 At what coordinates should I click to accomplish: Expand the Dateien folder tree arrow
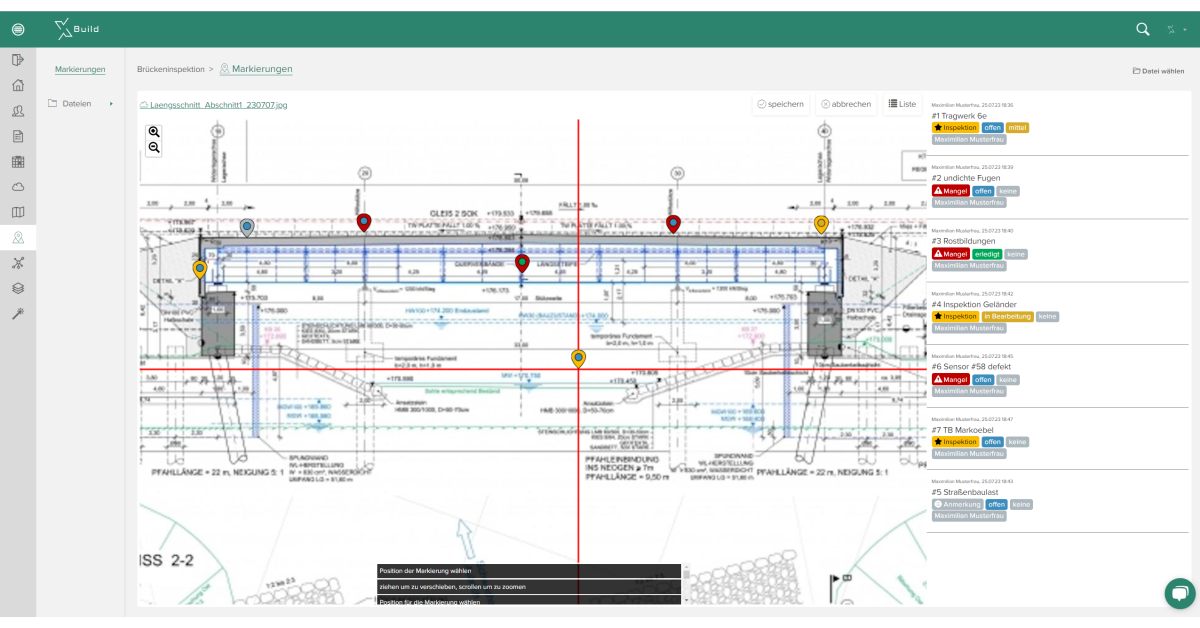111,104
